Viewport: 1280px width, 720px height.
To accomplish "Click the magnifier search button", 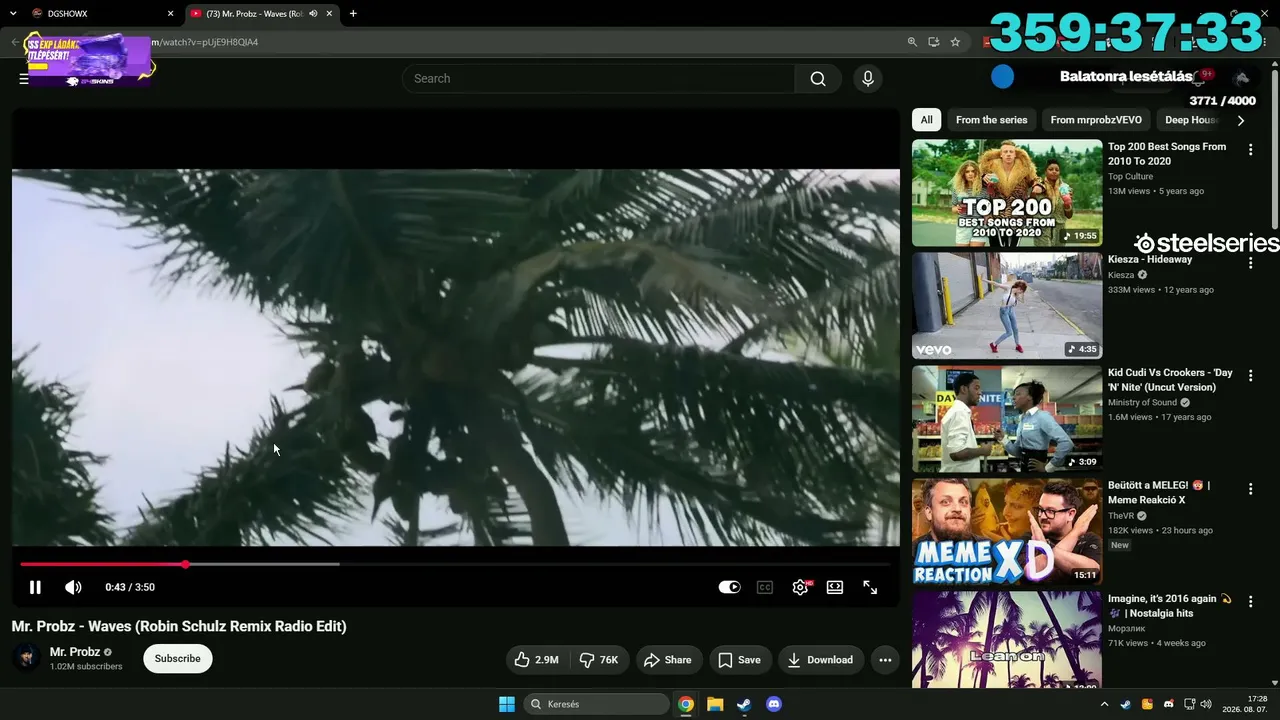I will click(818, 79).
